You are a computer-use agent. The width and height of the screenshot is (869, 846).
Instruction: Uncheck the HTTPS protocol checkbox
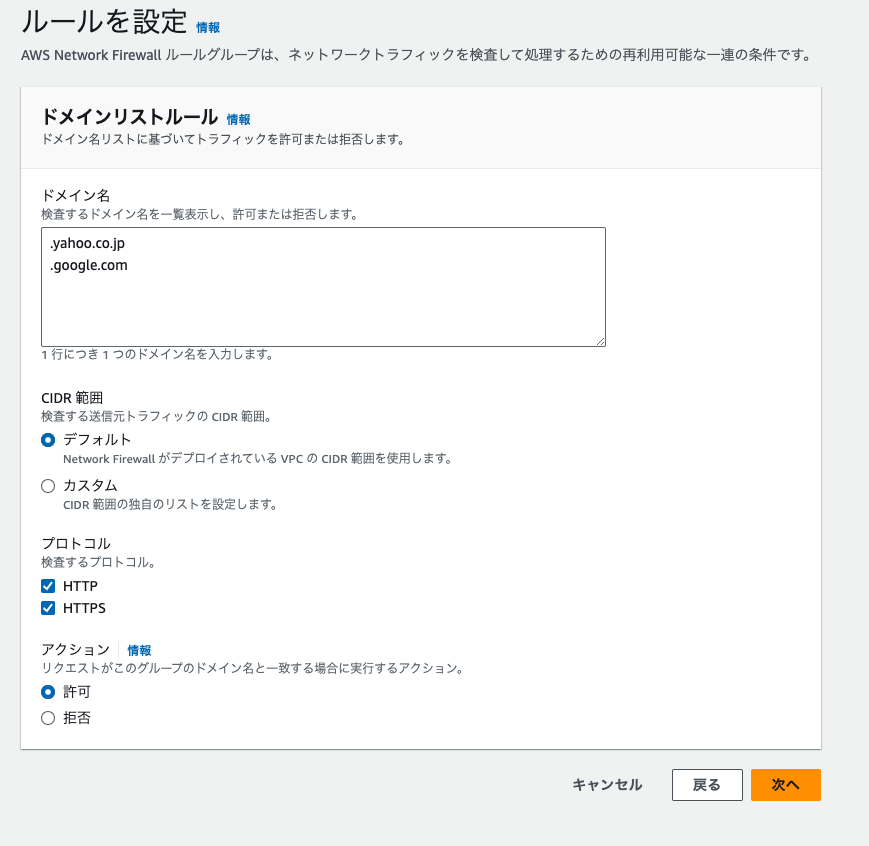[48, 608]
